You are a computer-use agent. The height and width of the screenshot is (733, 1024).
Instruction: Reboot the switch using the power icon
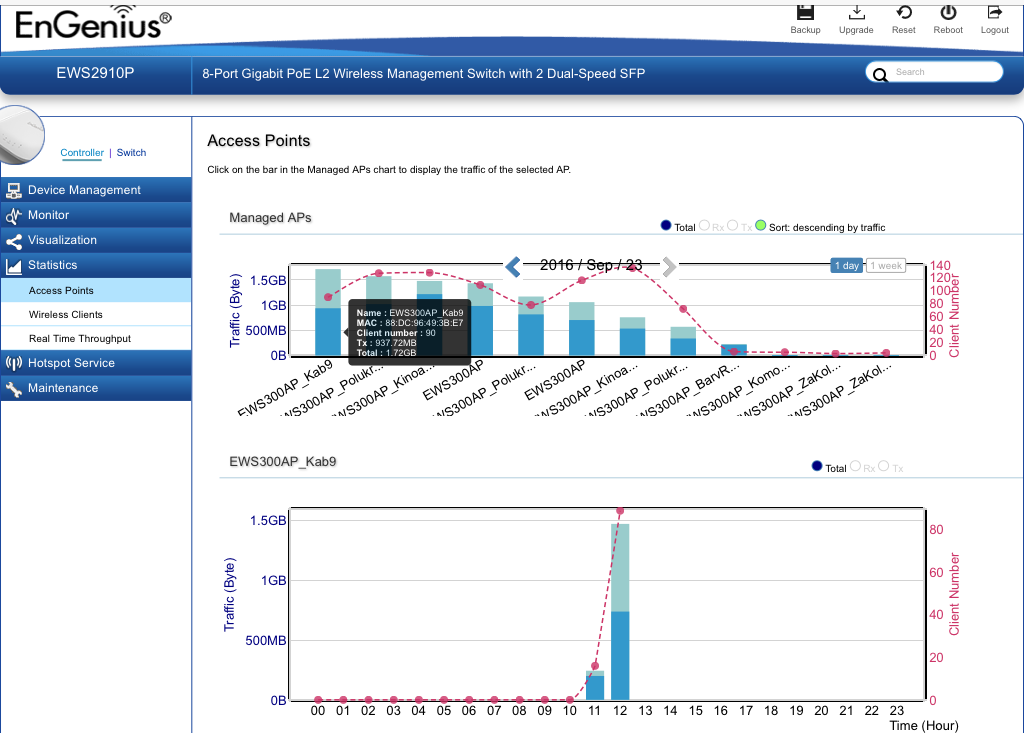click(948, 12)
